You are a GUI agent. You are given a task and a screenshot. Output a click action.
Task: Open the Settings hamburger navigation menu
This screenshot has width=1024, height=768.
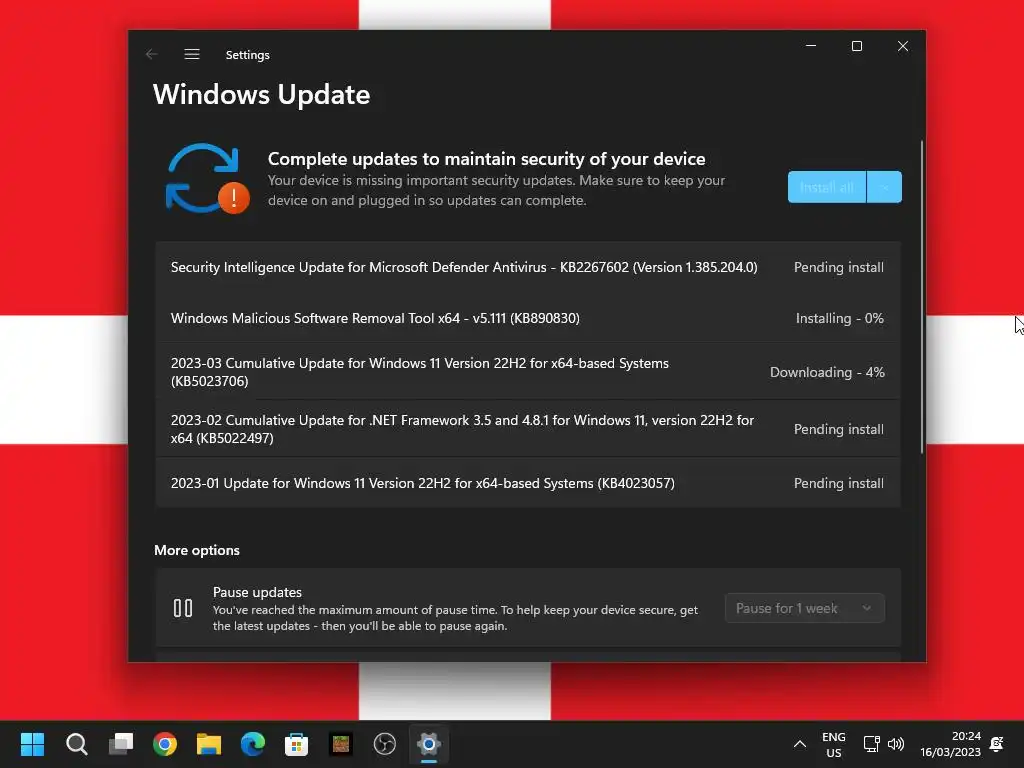pyautogui.click(x=191, y=54)
